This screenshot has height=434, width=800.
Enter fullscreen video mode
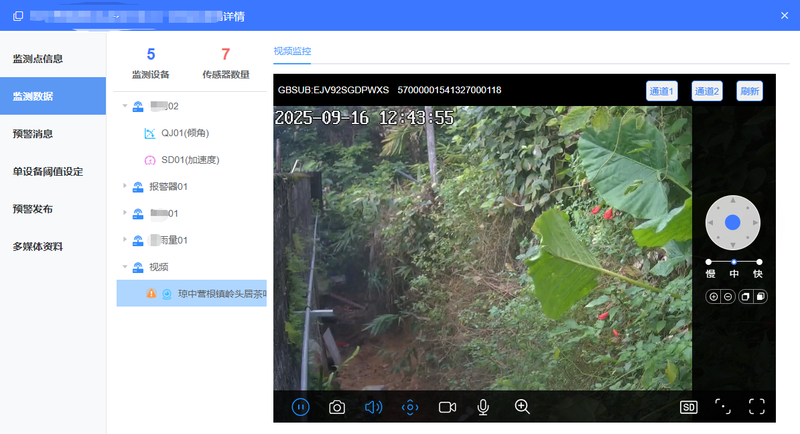pyautogui.click(x=756, y=407)
